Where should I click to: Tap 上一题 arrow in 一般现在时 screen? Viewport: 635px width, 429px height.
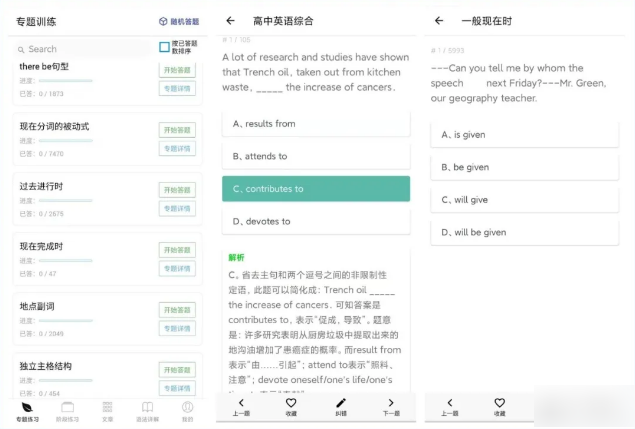(450, 403)
